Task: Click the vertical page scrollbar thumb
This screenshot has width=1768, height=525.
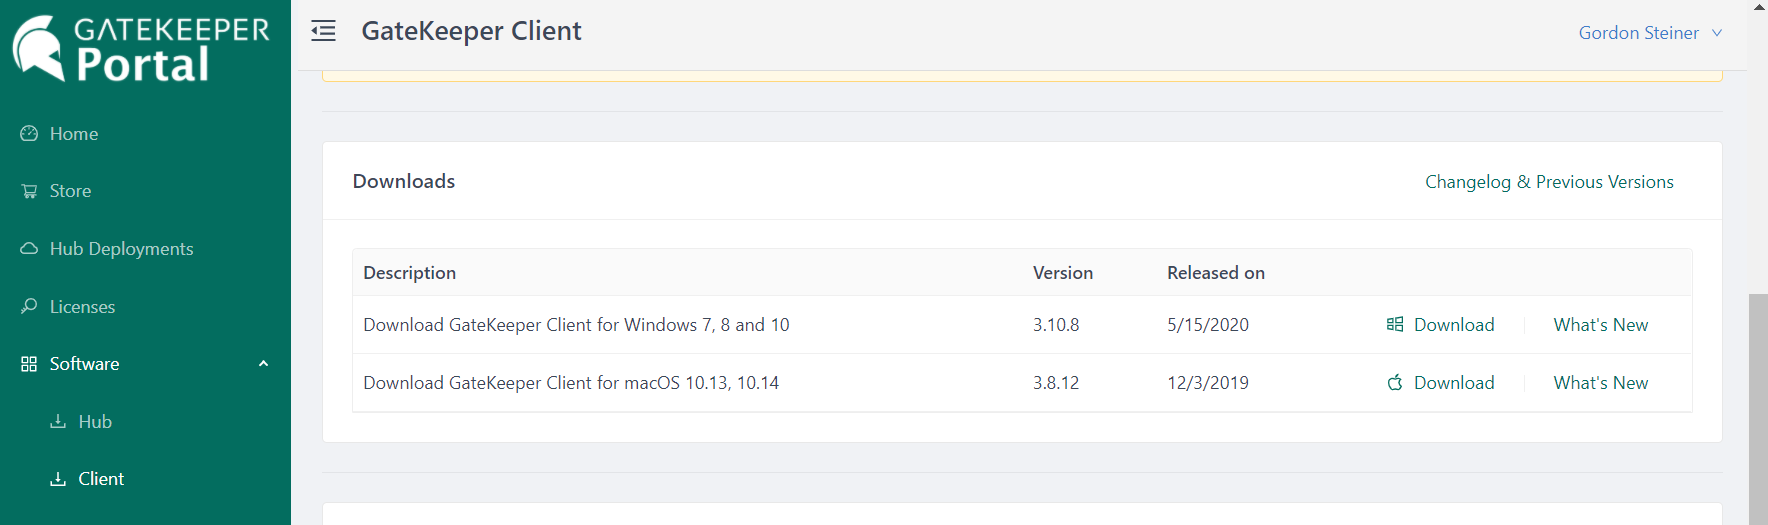Action: click(1757, 408)
